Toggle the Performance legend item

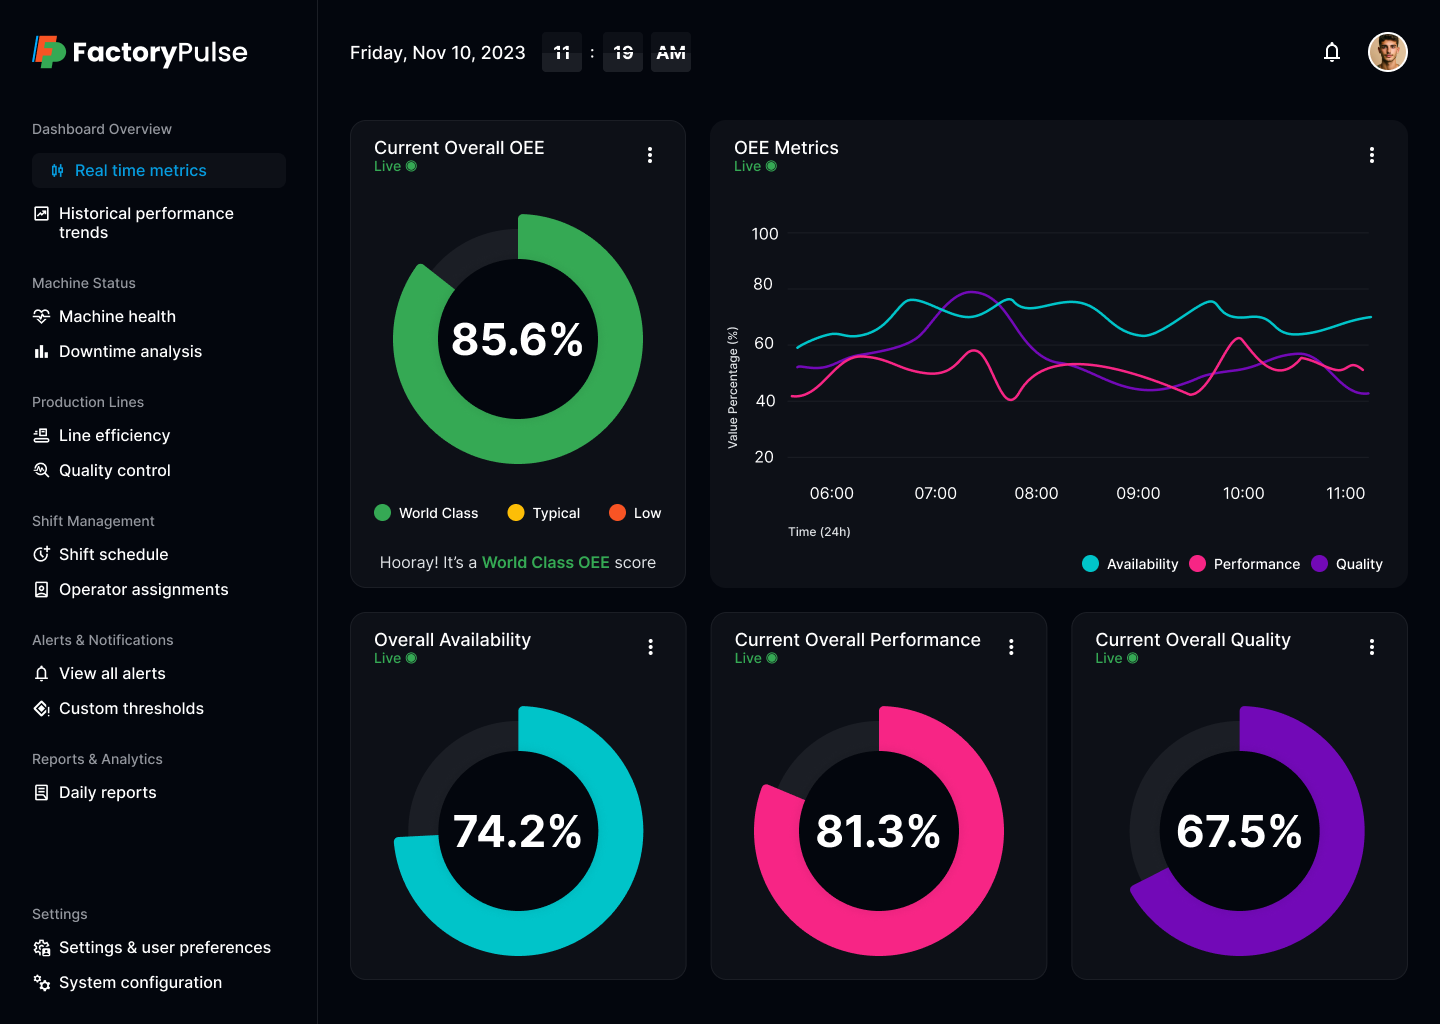coord(1245,563)
